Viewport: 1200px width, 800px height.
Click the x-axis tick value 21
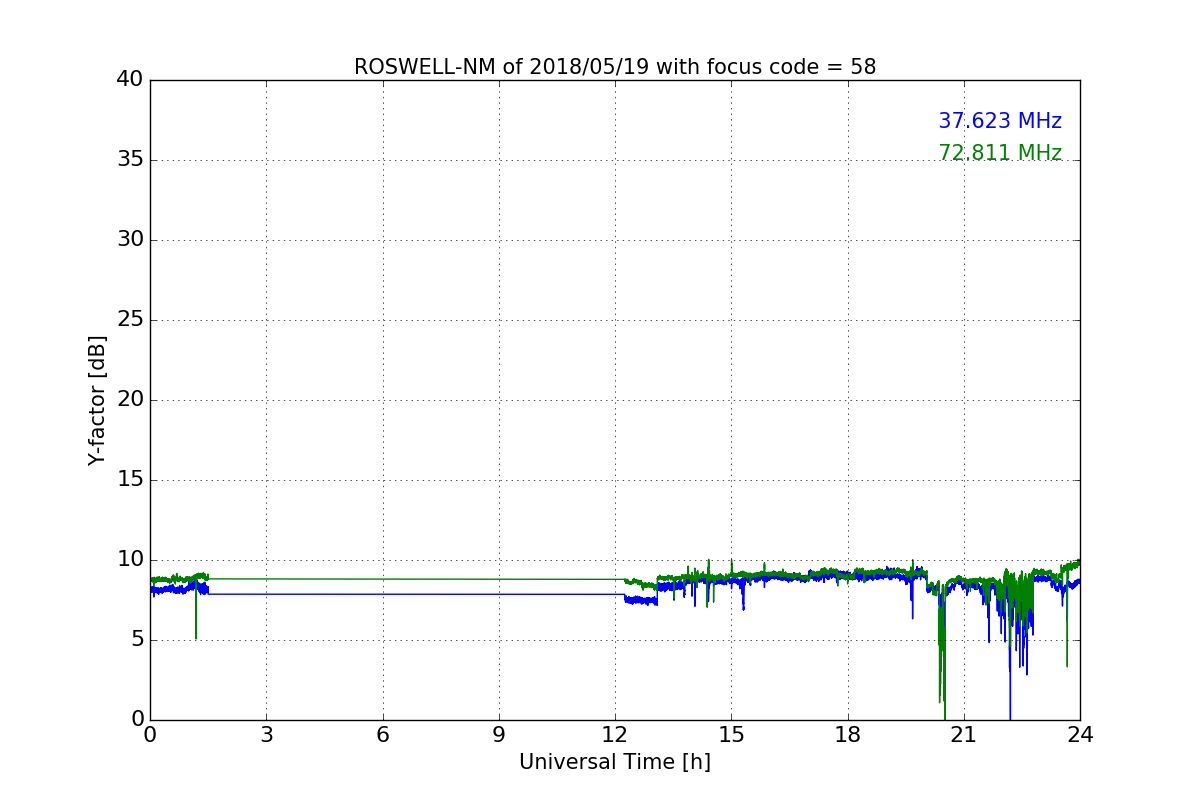tap(964, 735)
